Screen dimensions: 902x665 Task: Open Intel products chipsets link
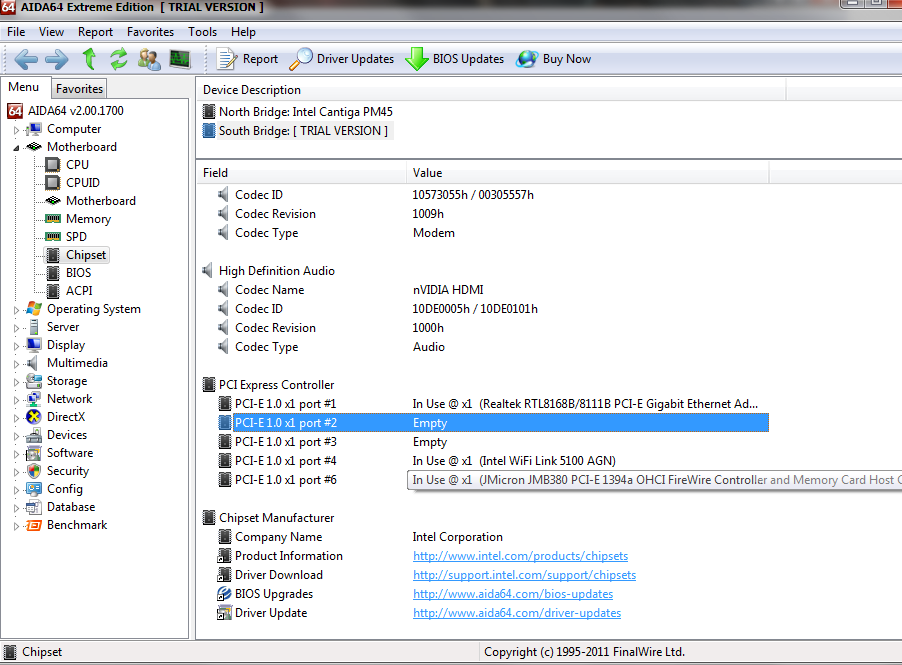(x=520, y=556)
